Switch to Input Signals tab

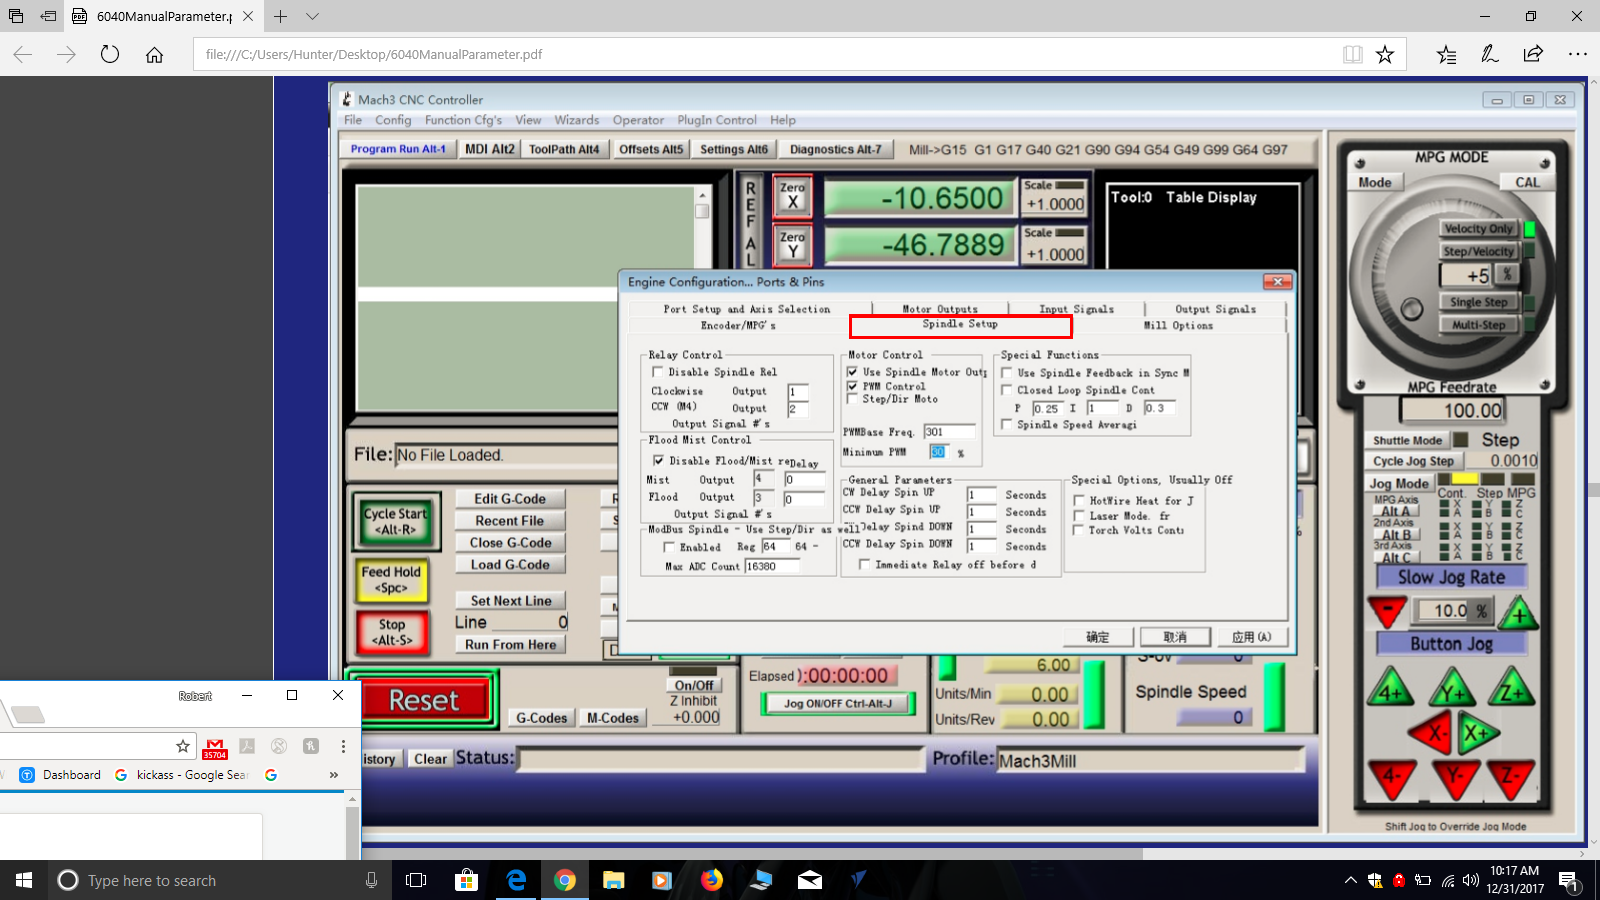coord(1076,309)
